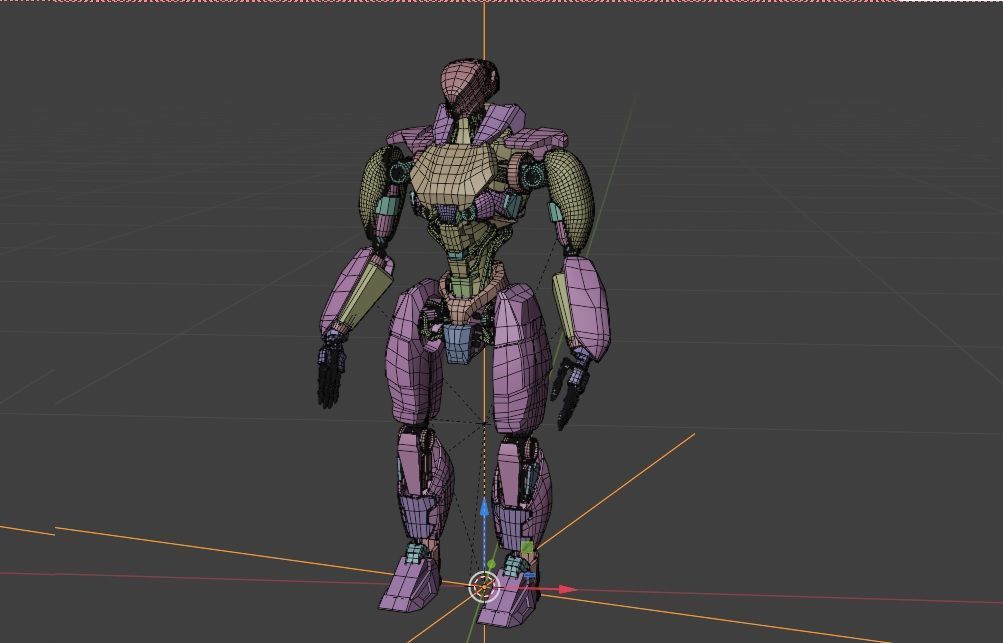The image size is (1003, 643).
Task: Click the white free-move circle of the gizmo
Action: pyautogui.click(x=484, y=587)
